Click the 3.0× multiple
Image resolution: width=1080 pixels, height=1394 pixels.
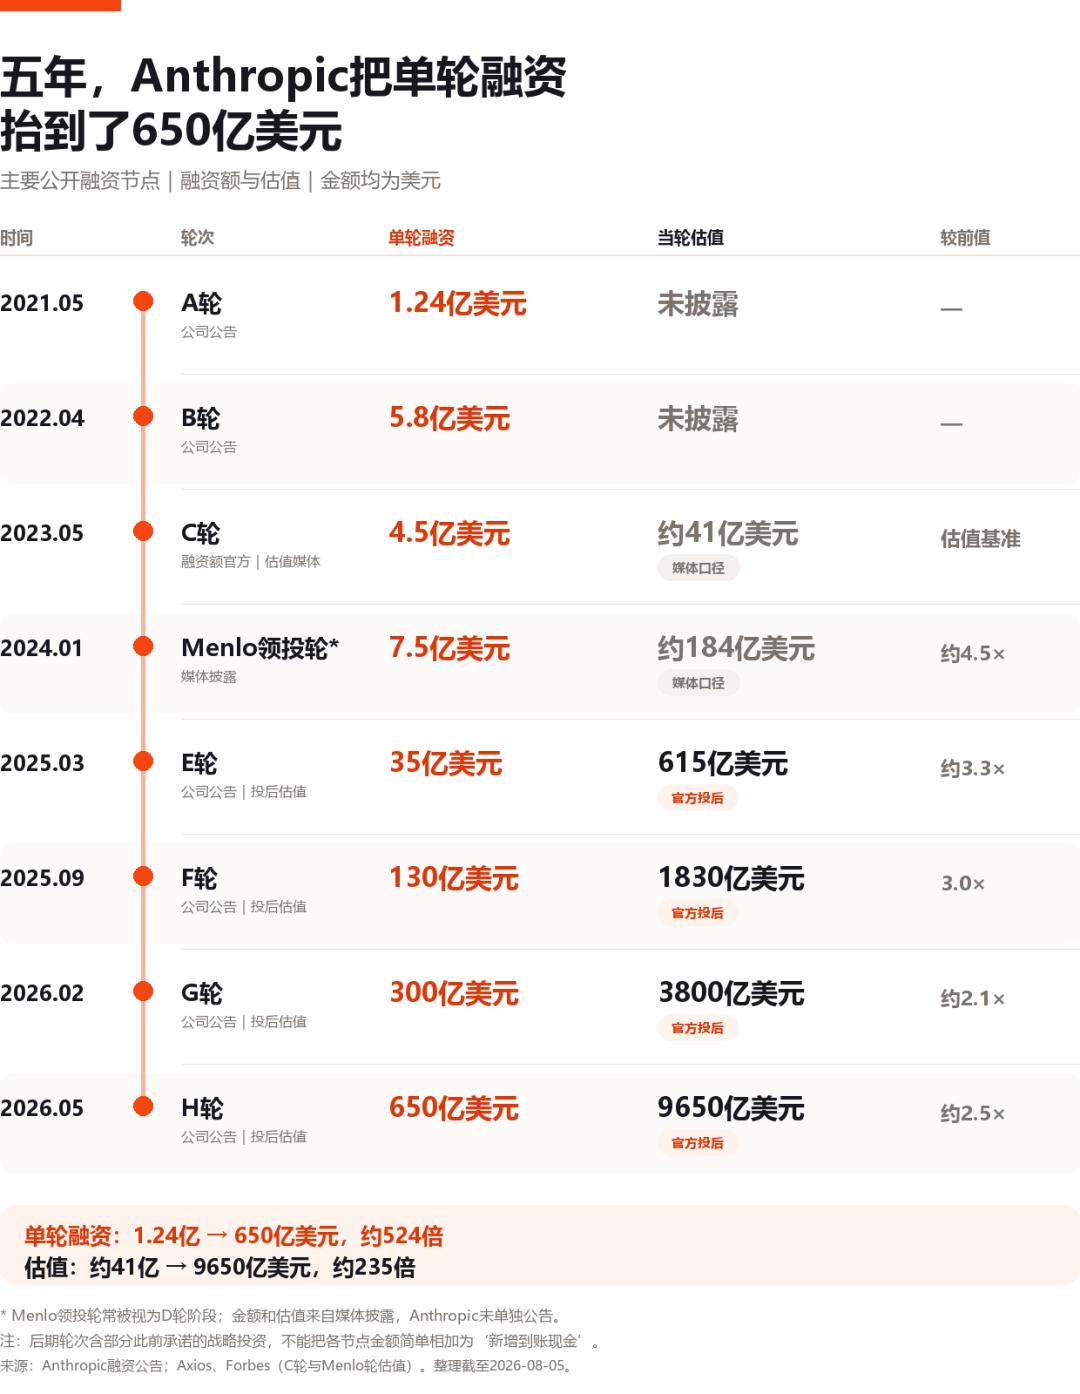963,884
